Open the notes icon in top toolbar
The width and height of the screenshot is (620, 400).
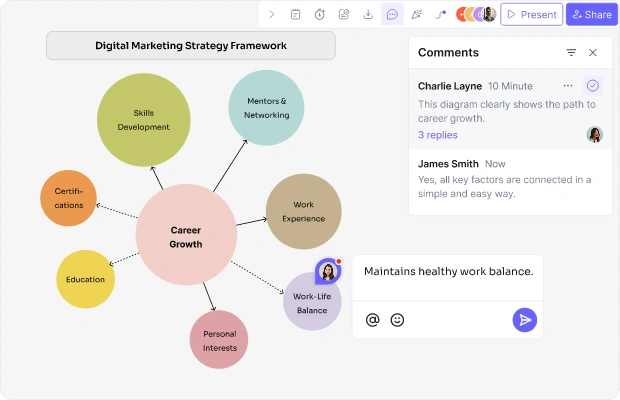(x=295, y=15)
